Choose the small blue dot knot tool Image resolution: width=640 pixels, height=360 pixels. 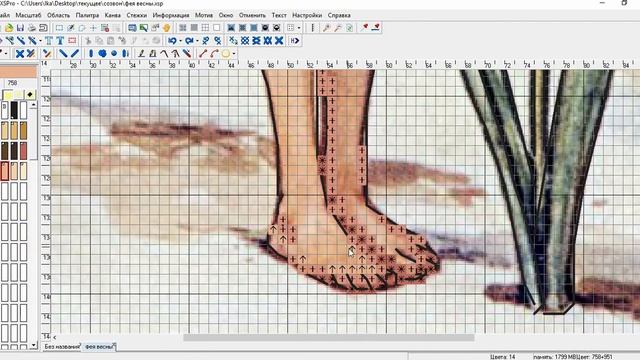(x=114, y=53)
